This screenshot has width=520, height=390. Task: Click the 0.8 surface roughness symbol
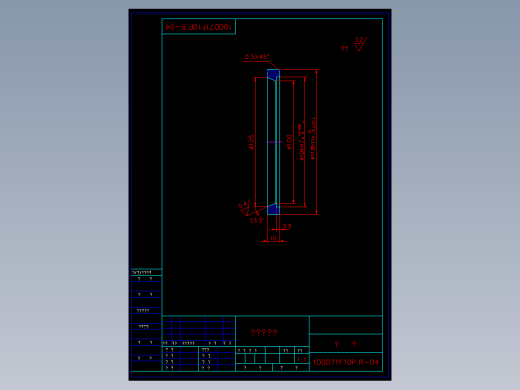(244, 208)
